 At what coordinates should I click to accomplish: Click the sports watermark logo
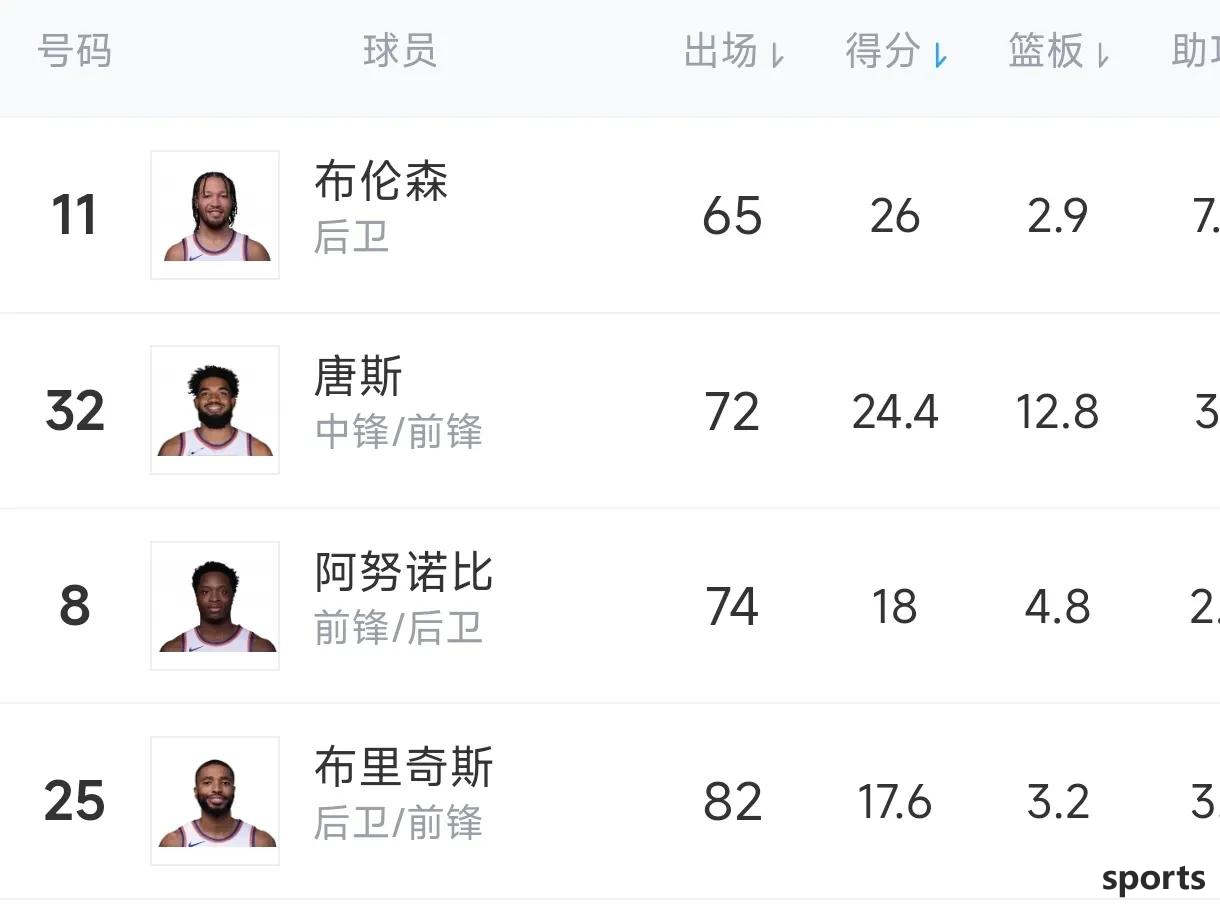[1154, 880]
